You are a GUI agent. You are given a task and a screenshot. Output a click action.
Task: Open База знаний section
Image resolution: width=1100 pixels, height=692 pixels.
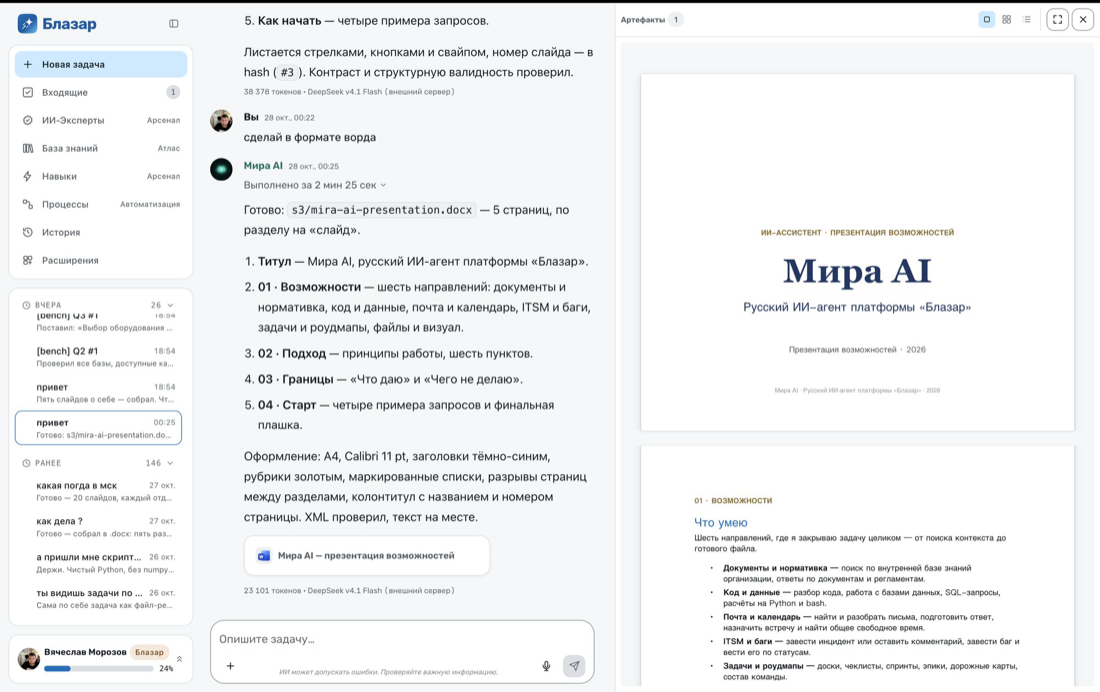pyautogui.click(x=100, y=148)
